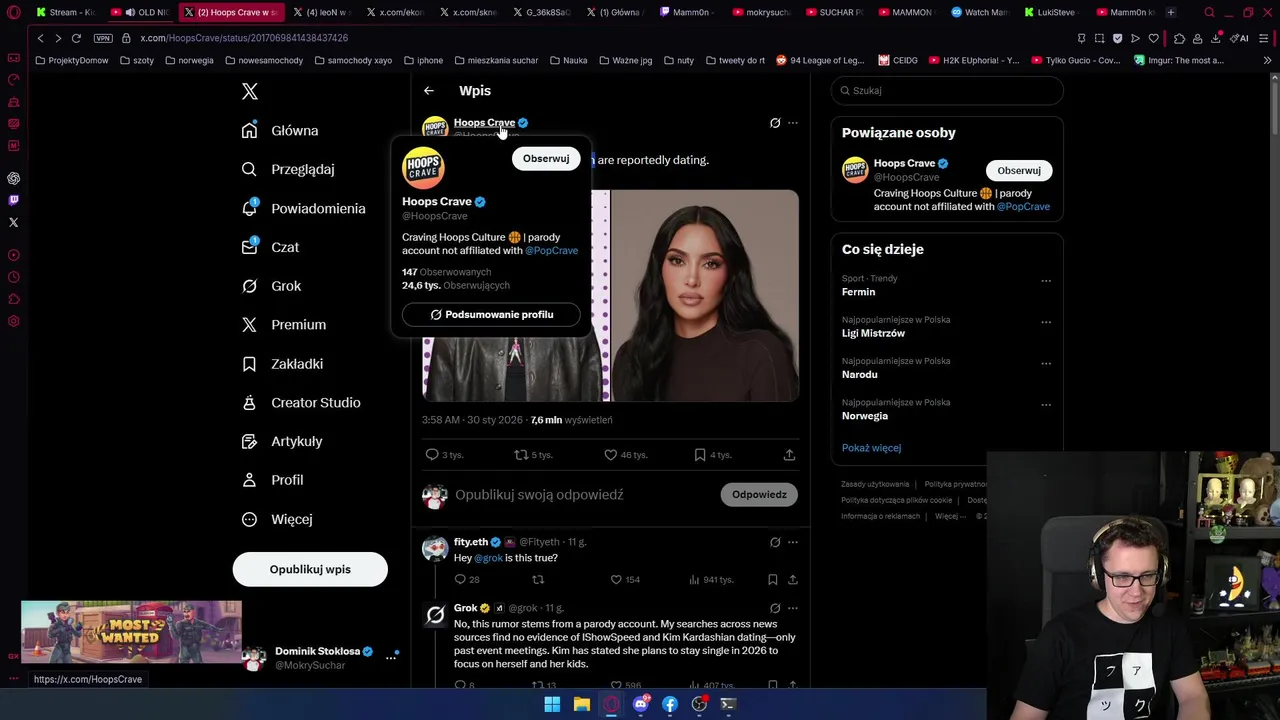Viewport: 1280px width, 720px height.
Task: Open the Kim Kardashian photo in the post
Action: click(x=705, y=295)
